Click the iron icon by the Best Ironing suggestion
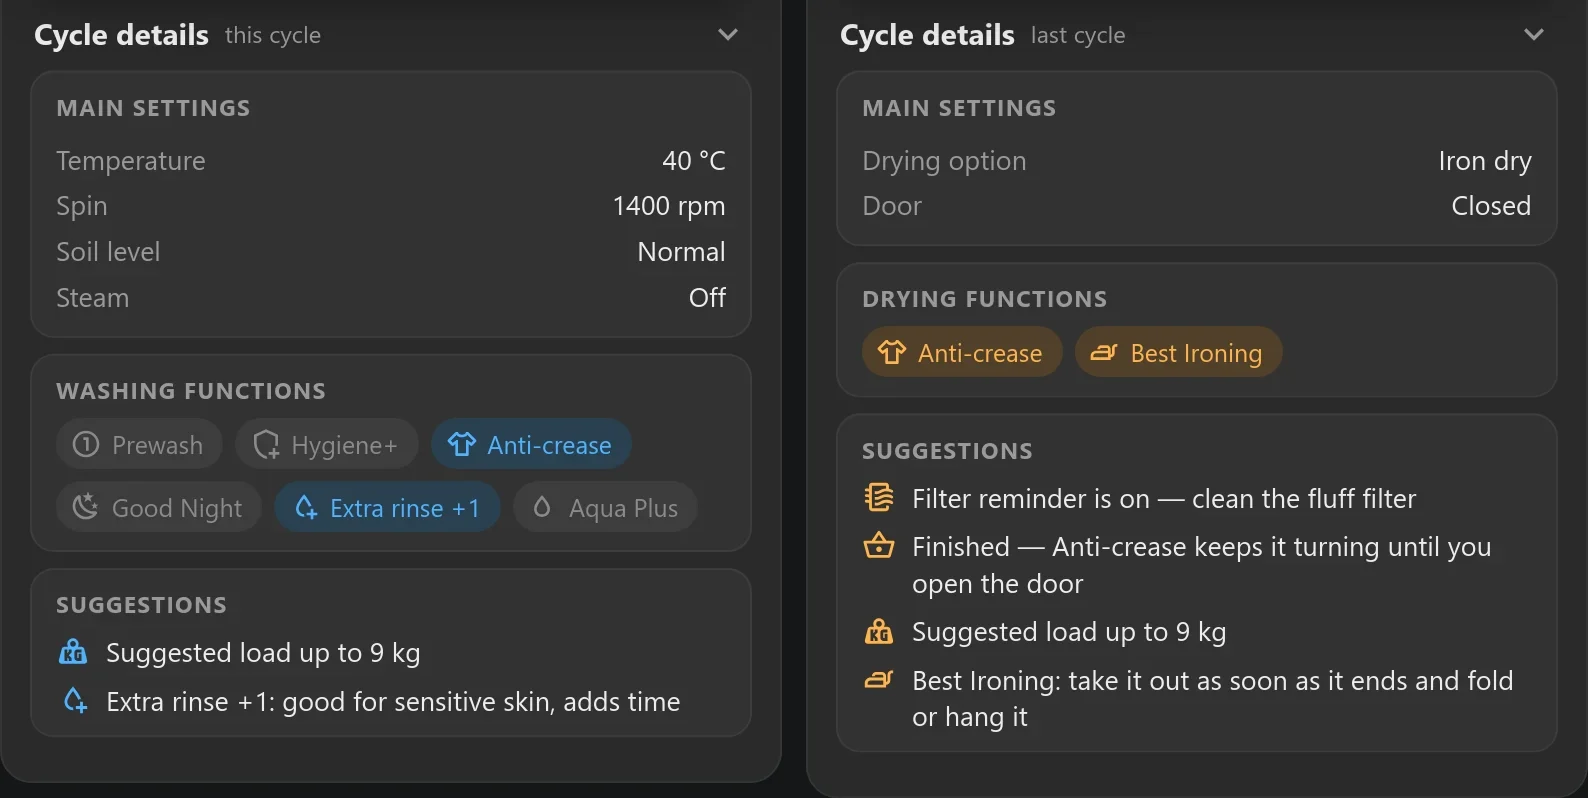Screen dimensions: 1588x798 pyautogui.click(x=879, y=680)
